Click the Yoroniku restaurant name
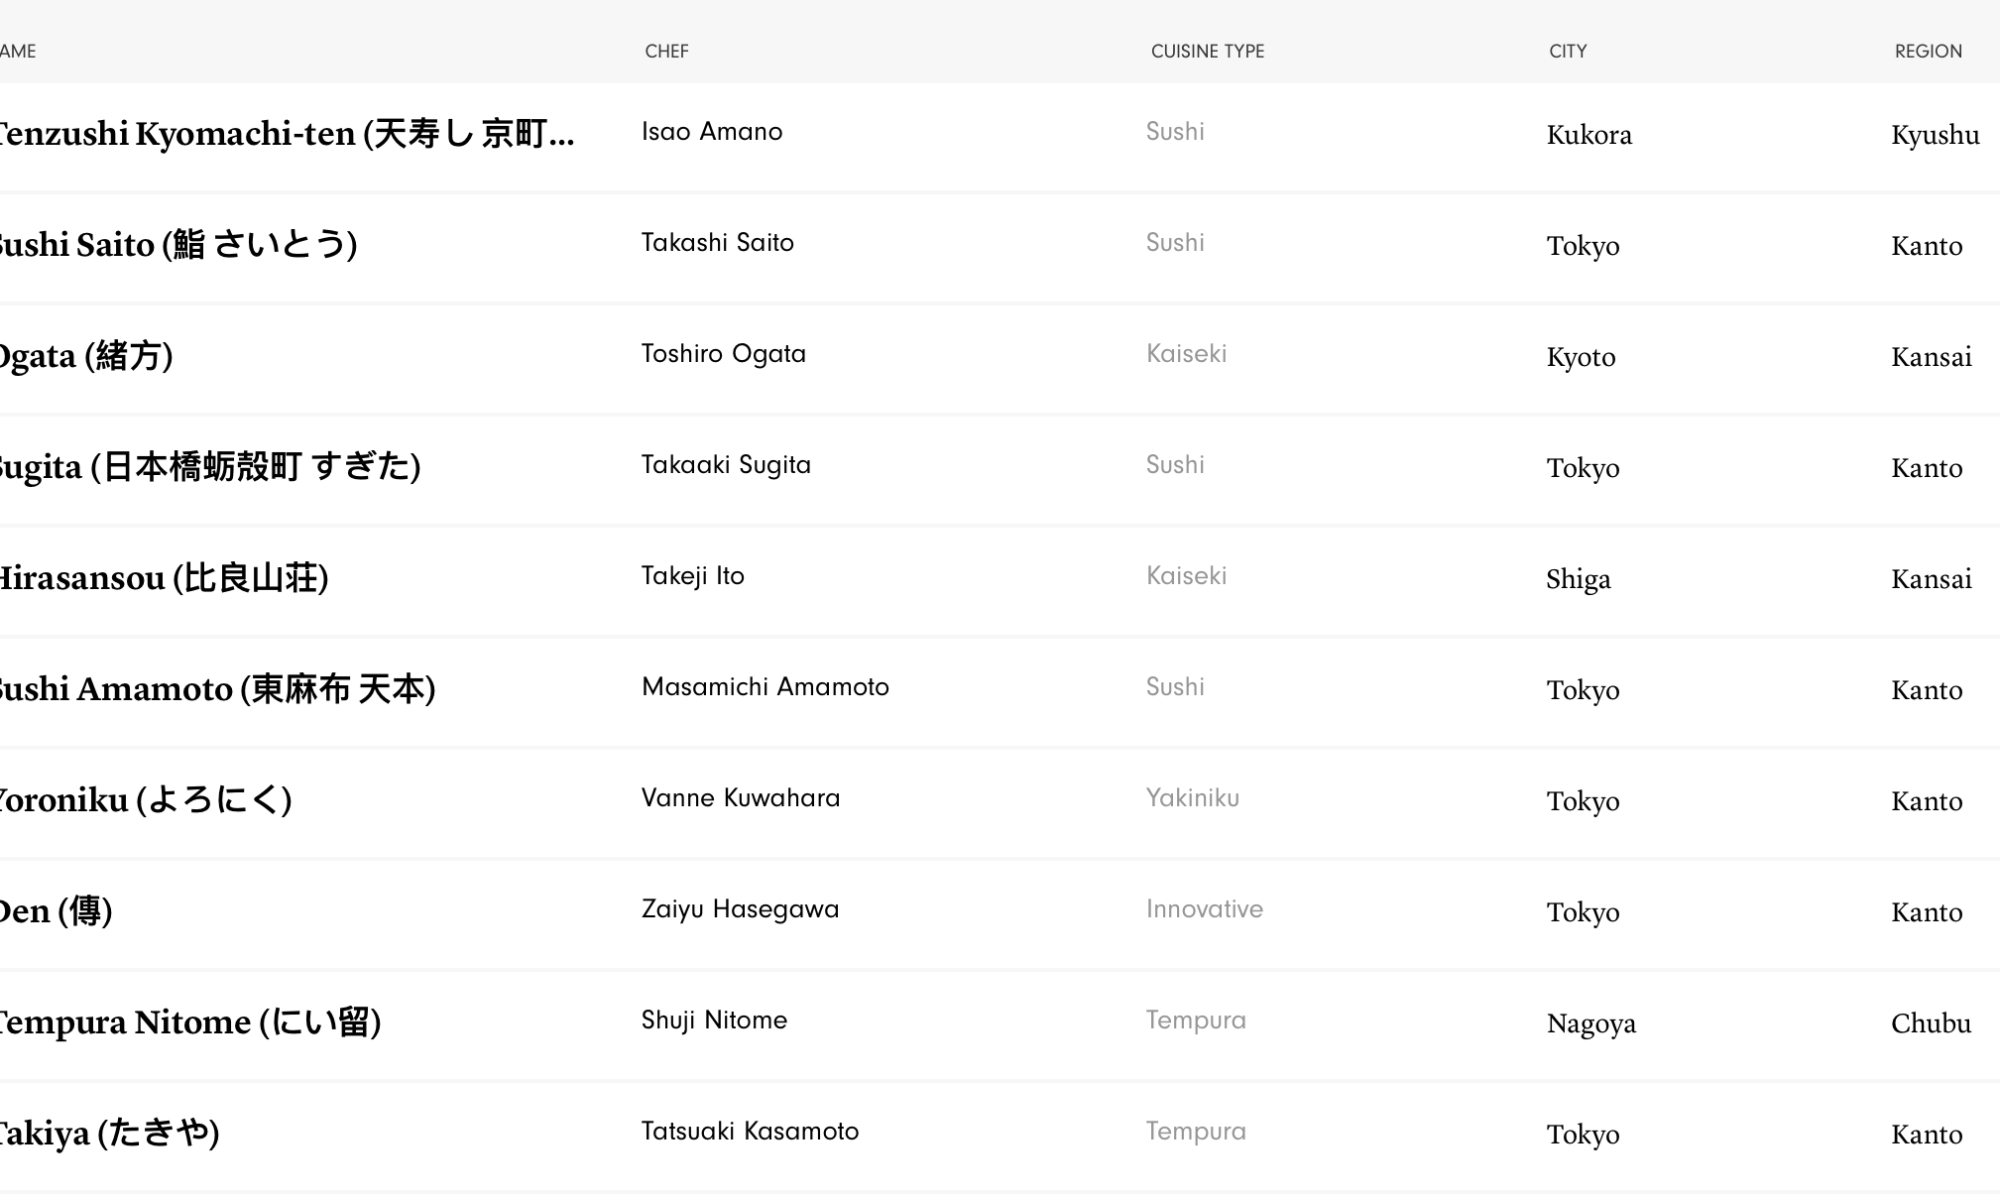Screen dimensions: 2000x1200 pyautogui.click(x=145, y=800)
